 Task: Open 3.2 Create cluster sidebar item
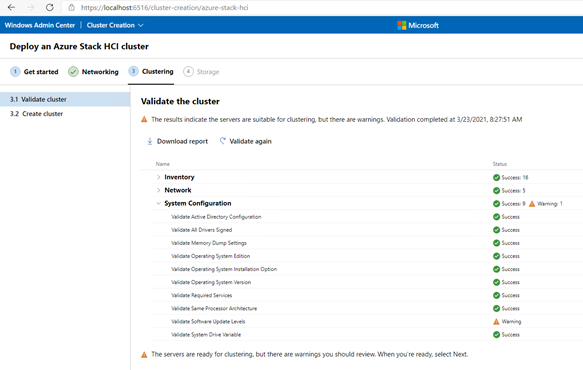point(65,114)
